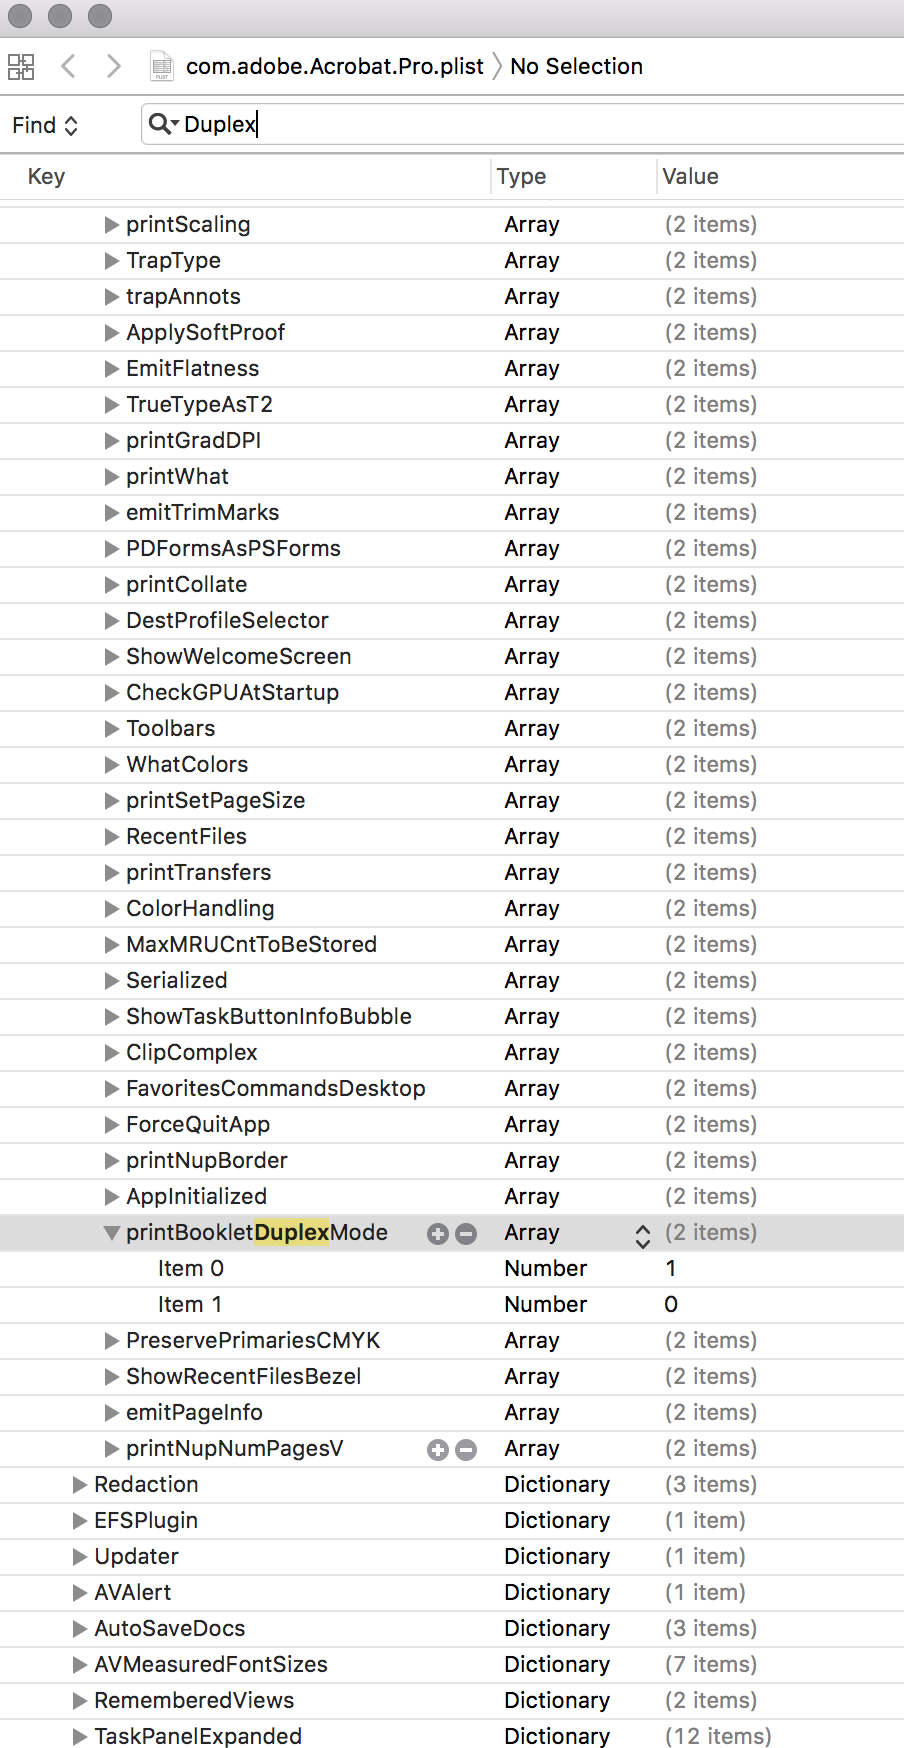904x1748 pixels.
Task: Expand the TaskPanelExpanded dictionary
Action: click(80, 1737)
